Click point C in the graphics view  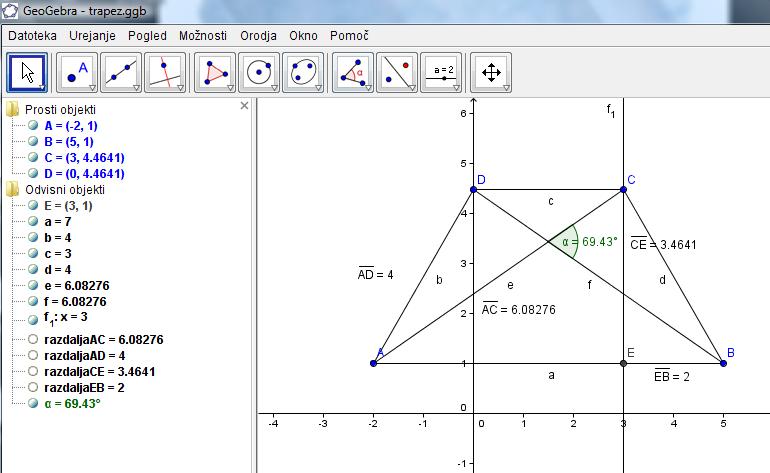(623, 189)
